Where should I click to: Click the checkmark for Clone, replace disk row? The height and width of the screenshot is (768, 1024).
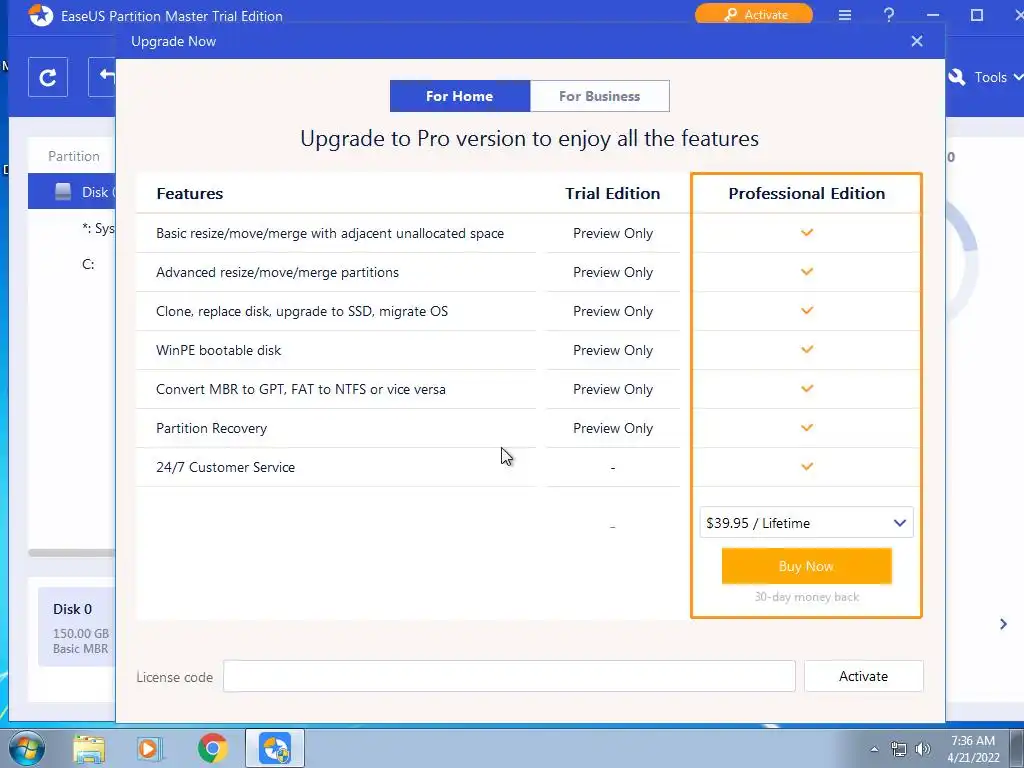[807, 310]
